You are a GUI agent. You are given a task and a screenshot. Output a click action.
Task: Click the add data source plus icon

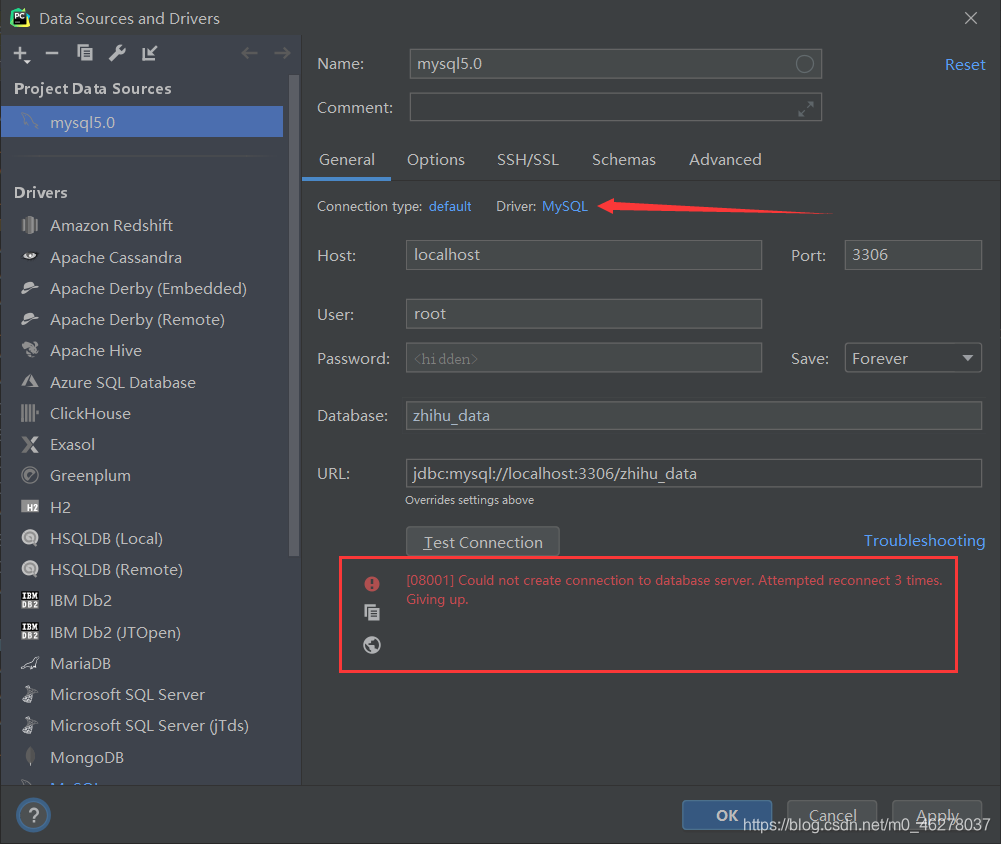[21, 54]
